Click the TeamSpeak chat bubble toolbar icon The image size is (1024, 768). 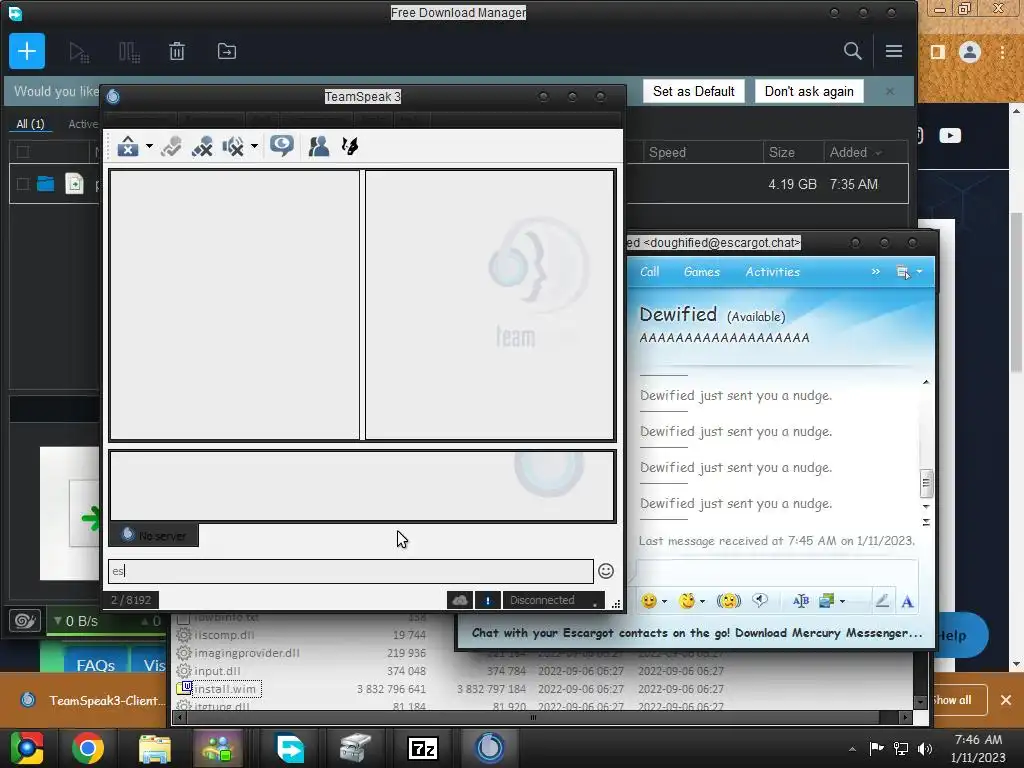click(282, 146)
